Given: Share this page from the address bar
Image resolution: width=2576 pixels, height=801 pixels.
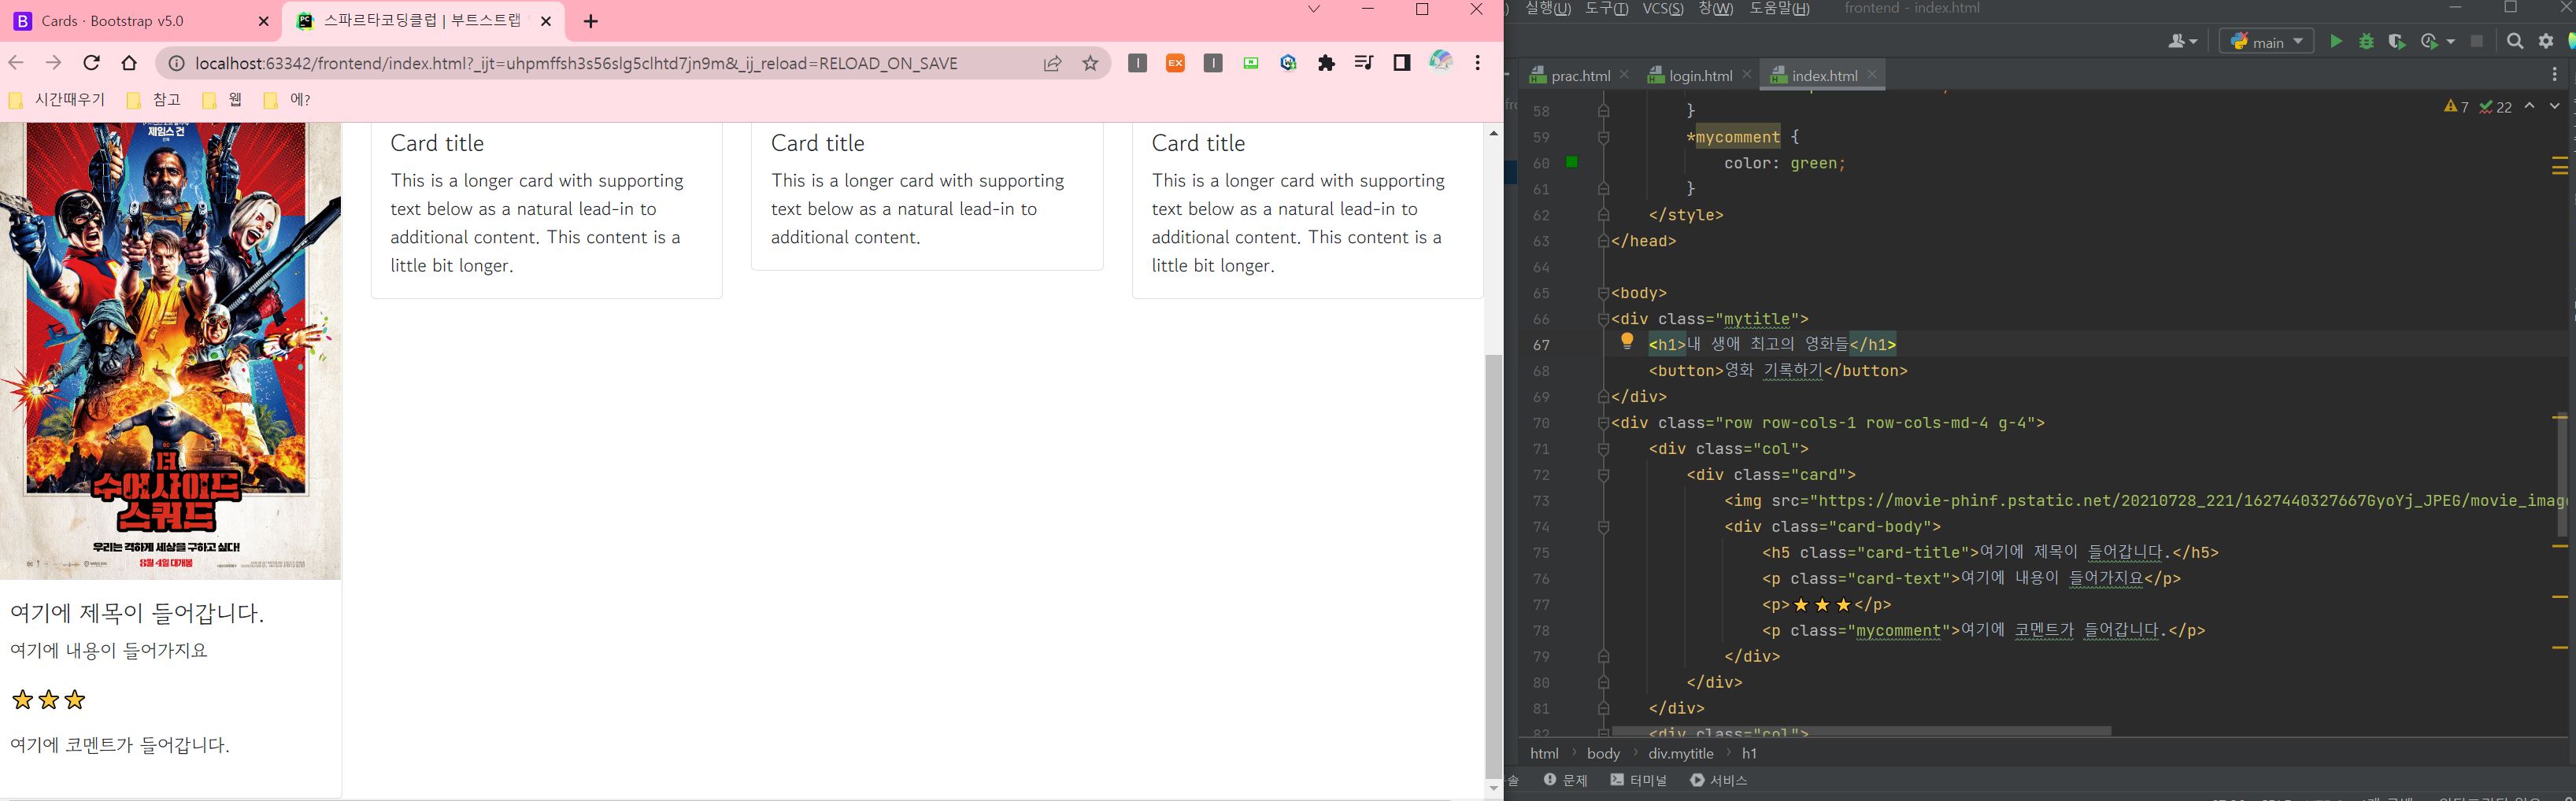Looking at the screenshot, I should point(1052,63).
